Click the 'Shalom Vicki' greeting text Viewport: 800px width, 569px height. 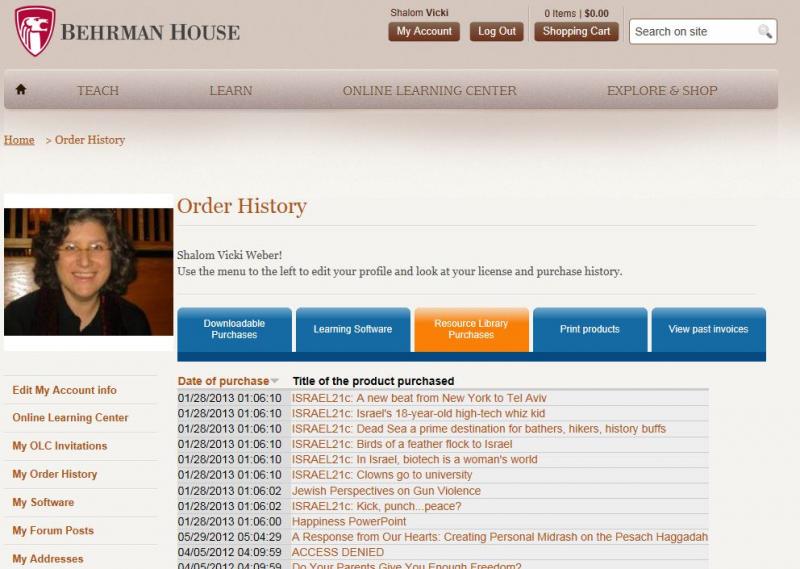(419, 12)
